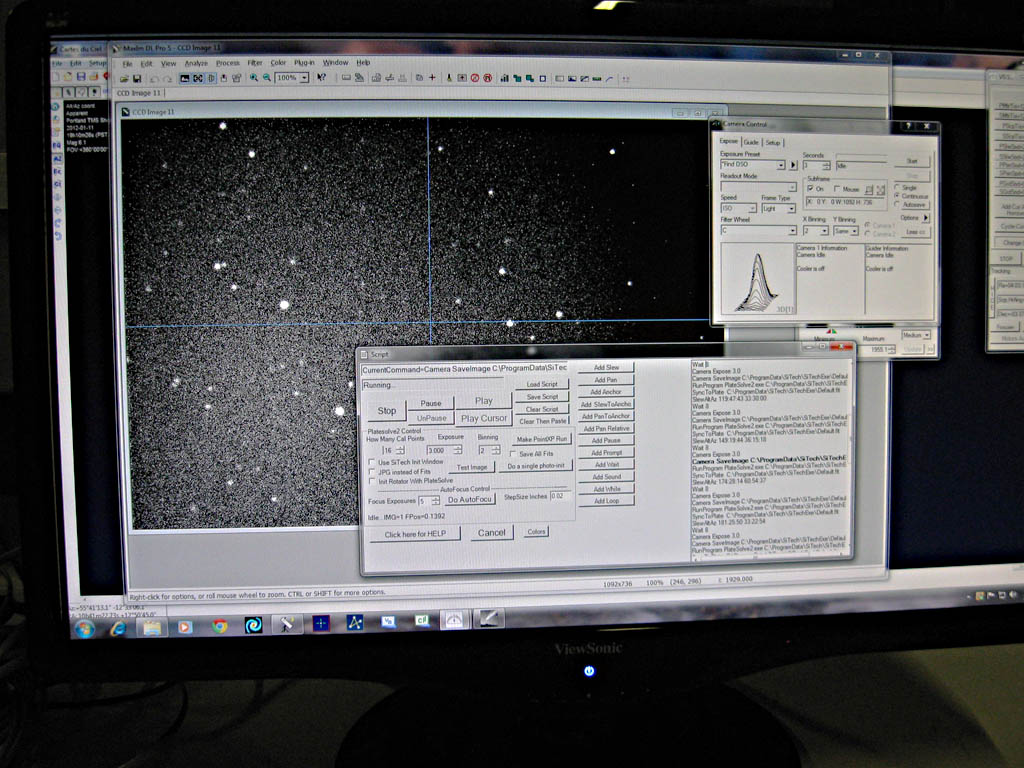Click the Seconds exposure field

pos(812,166)
